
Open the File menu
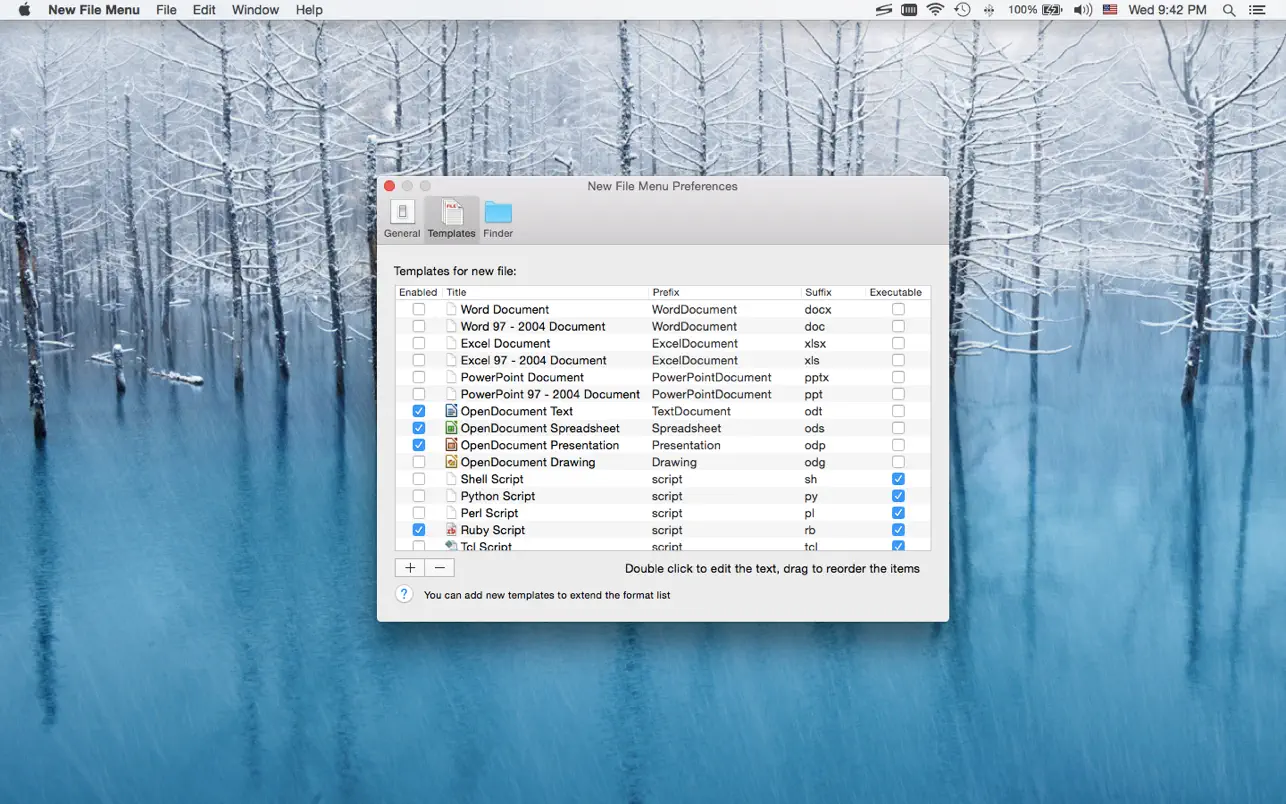click(x=166, y=10)
